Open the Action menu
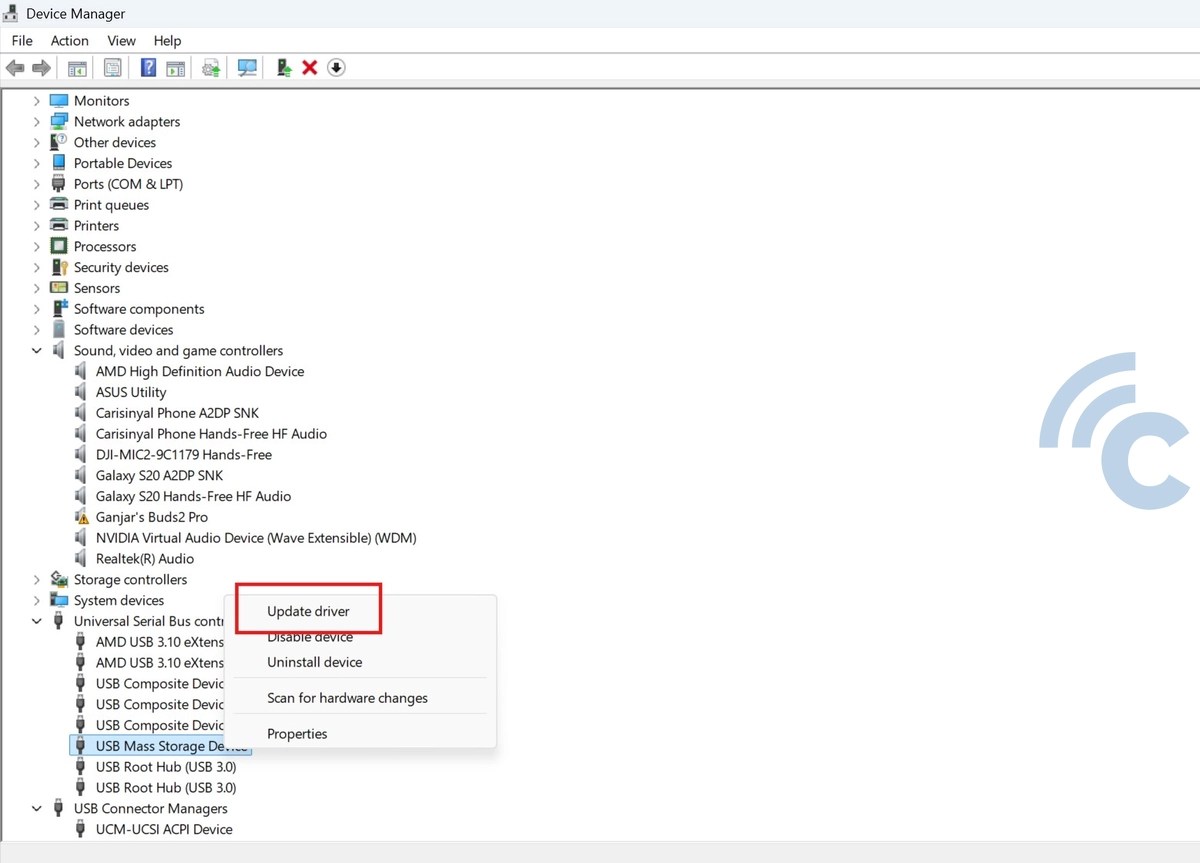 click(70, 41)
